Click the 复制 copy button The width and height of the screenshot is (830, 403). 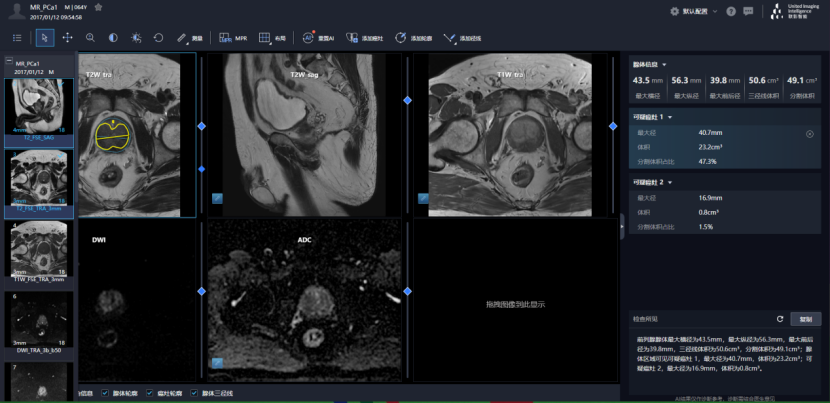[x=806, y=319]
